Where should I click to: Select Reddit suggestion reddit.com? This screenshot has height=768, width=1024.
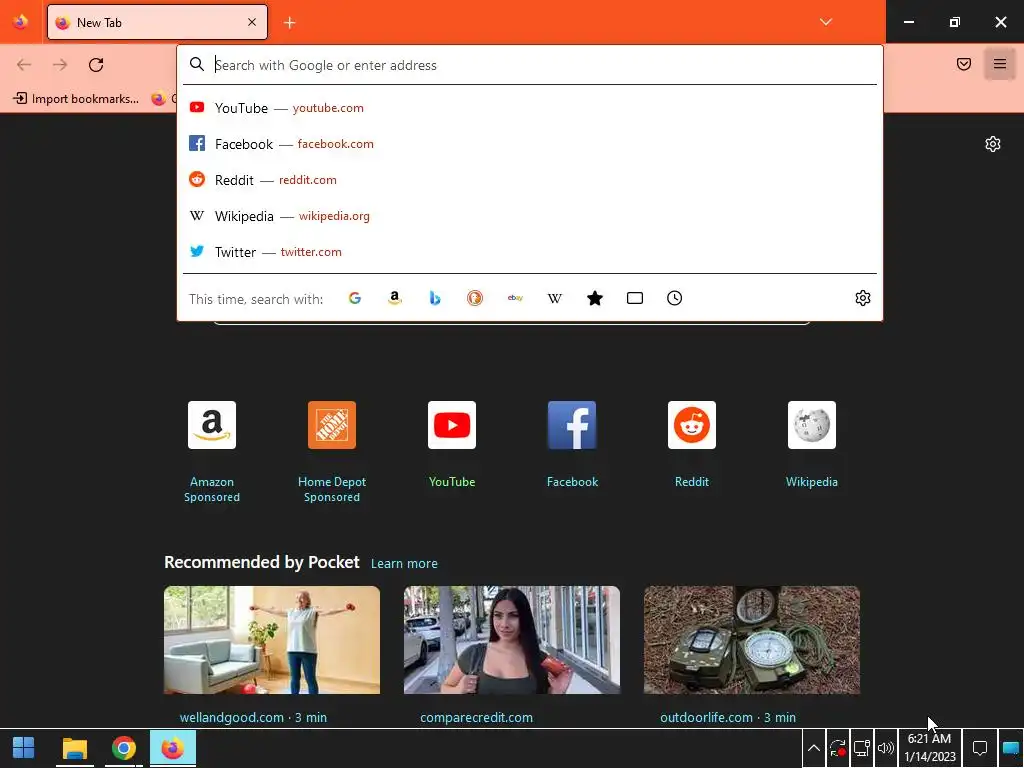pos(530,180)
